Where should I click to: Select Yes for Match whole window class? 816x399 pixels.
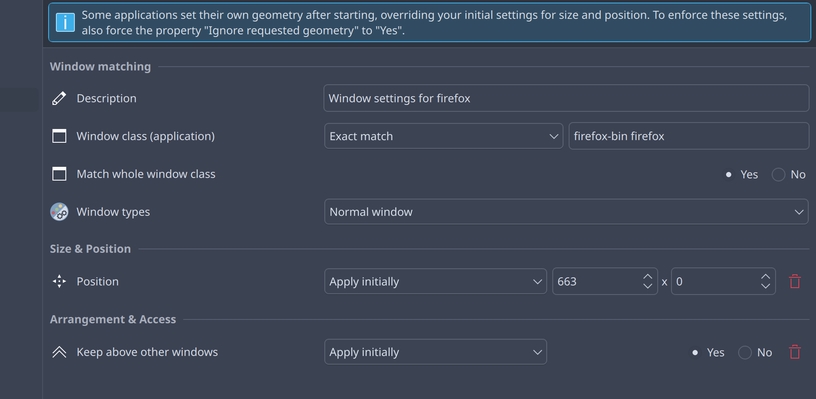tap(729, 175)
